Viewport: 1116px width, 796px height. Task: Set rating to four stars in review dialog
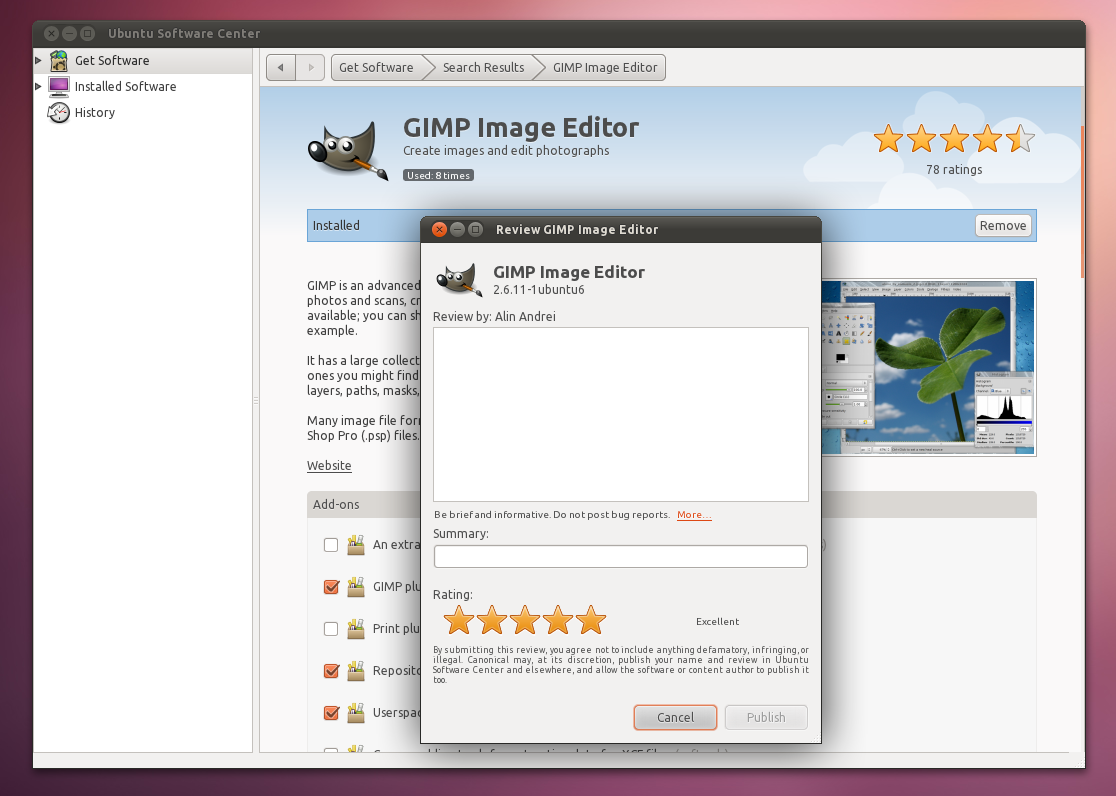(558, 620)
